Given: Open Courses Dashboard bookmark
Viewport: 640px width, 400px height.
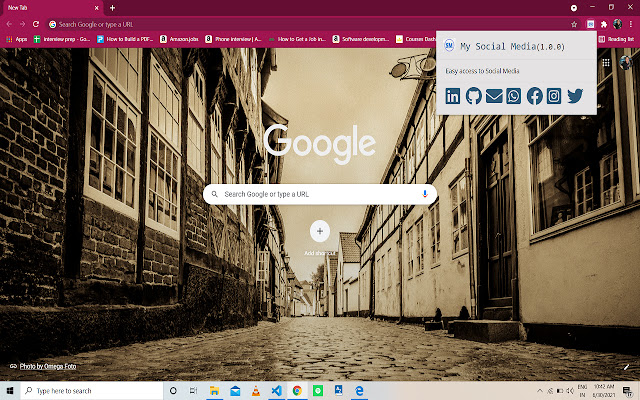Looking at the screenshot, I should pyautogui.click(x=416, y=39).
